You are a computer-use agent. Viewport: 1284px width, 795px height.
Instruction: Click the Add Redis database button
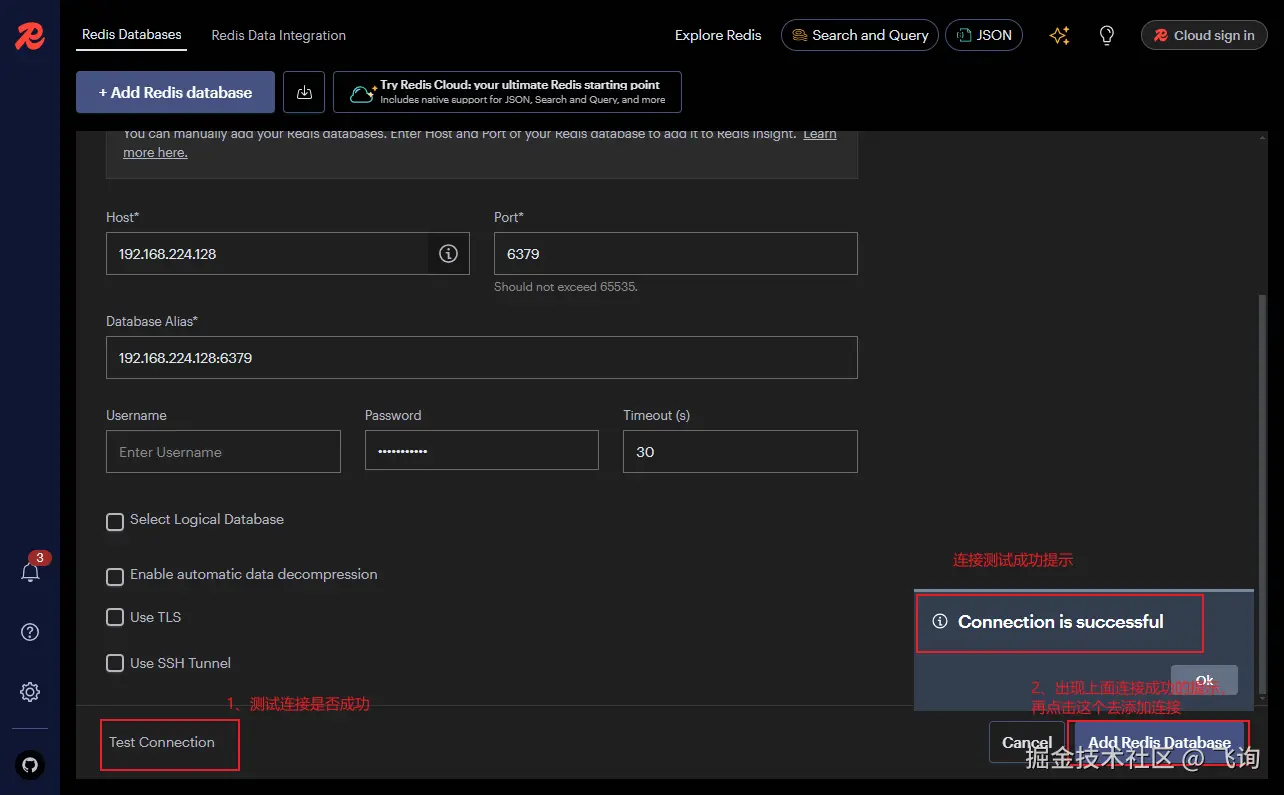click(175, 92)
